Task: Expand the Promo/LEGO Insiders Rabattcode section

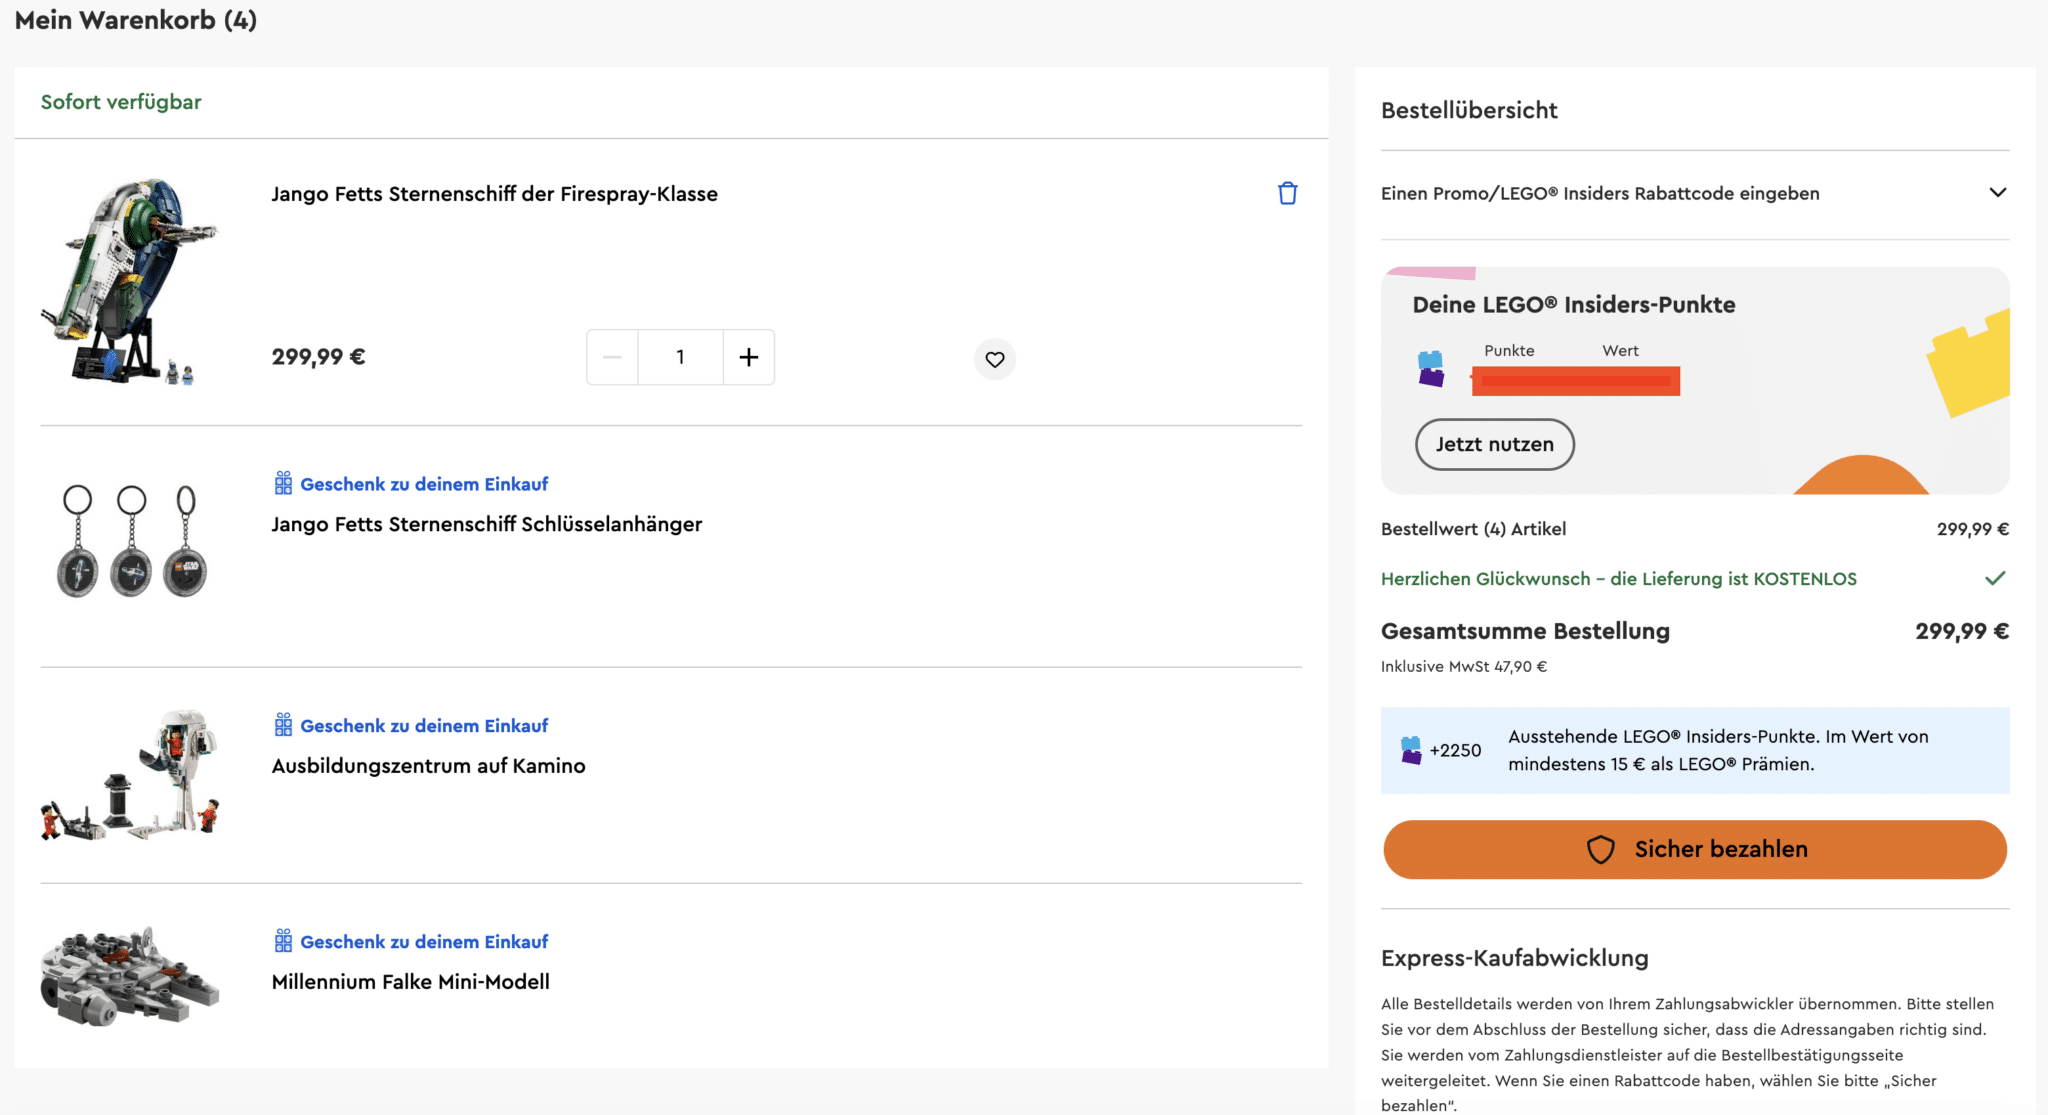Action: (x=1694, y=193)
